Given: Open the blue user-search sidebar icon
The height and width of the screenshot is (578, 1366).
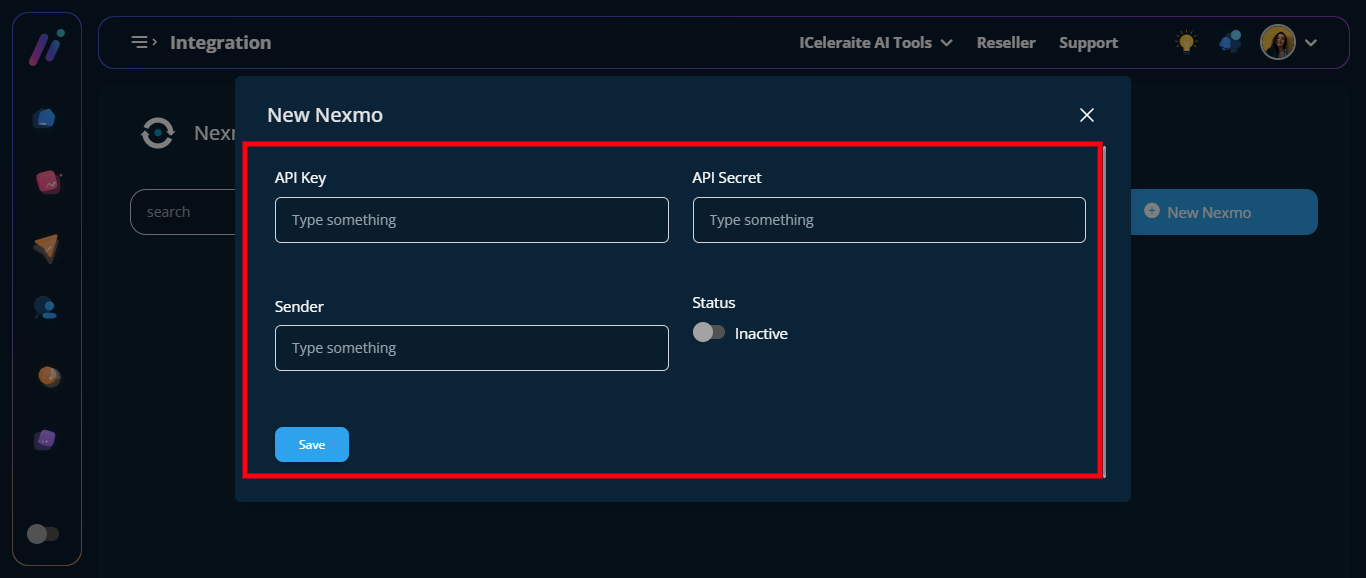Looking at the screenshot, I should [x=45, y=308].
